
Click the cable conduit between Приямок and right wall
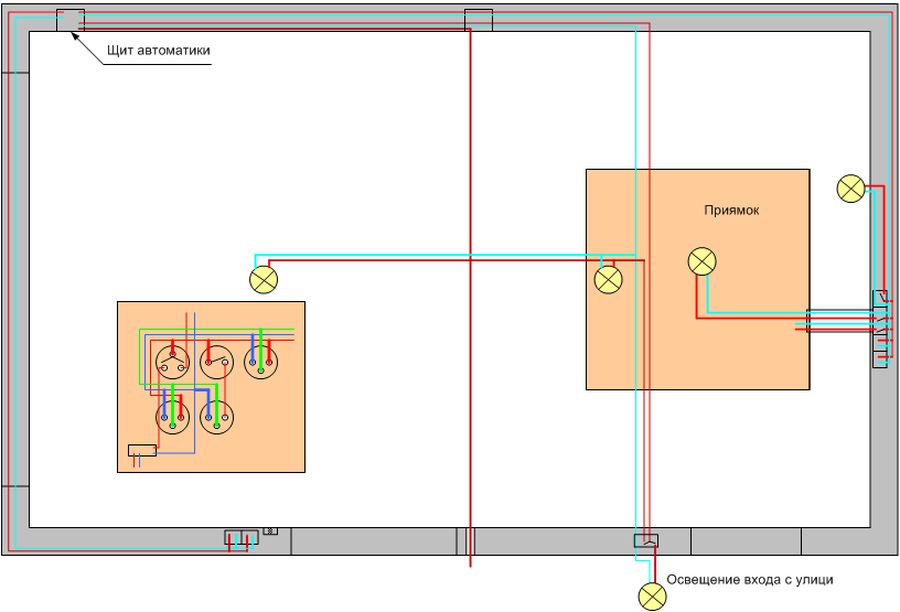tap(840, 320)
